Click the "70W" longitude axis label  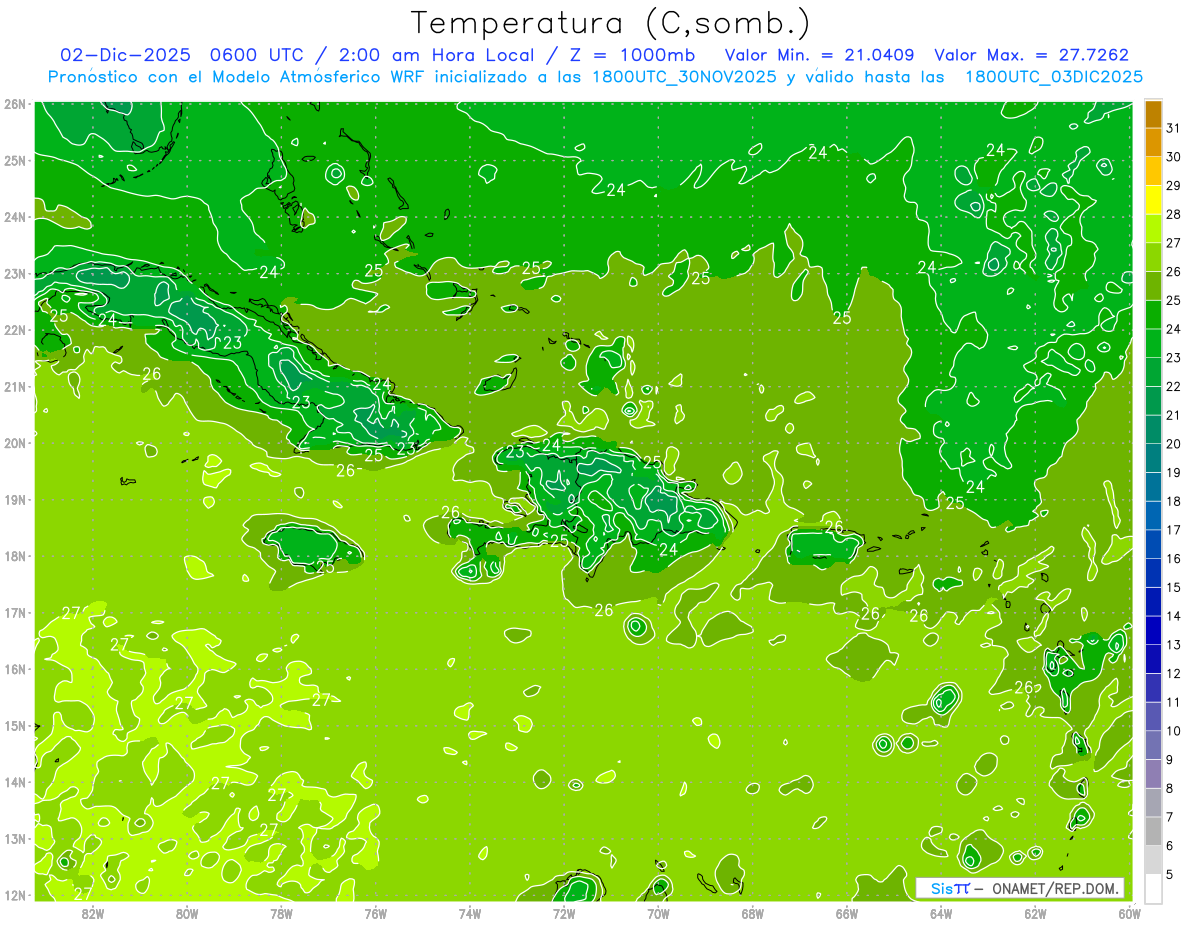click(658, 913)
